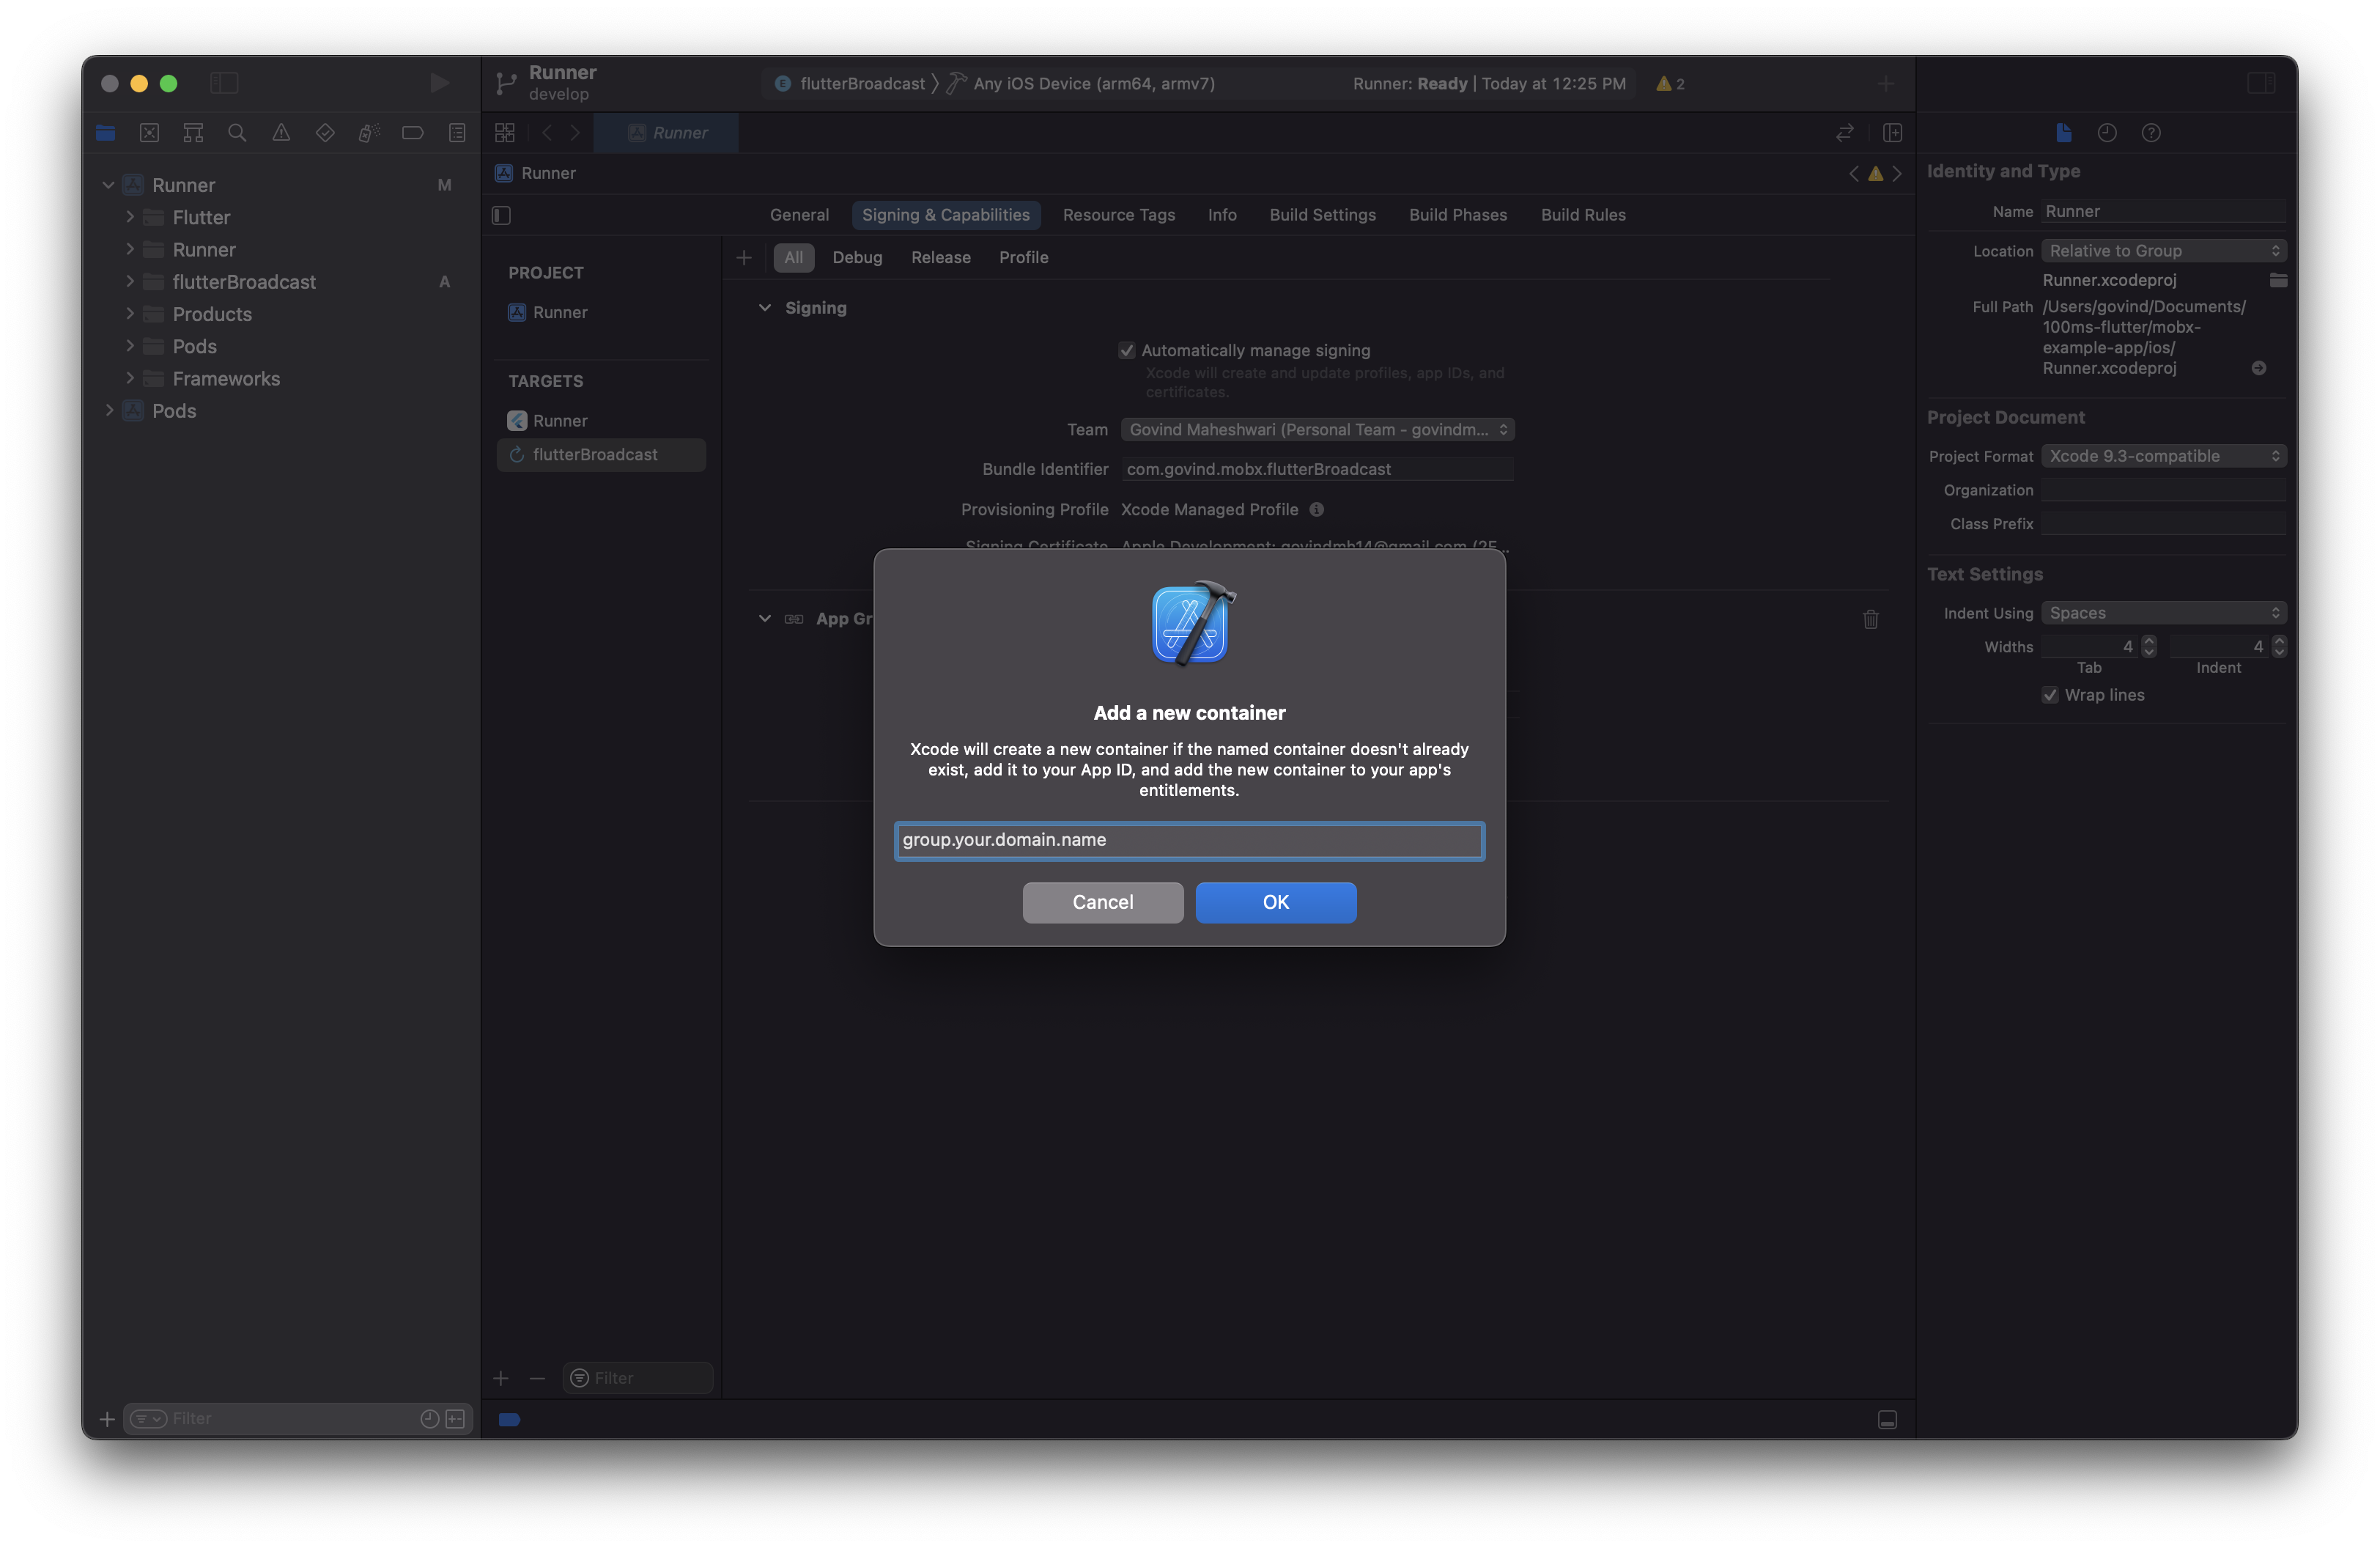Expand the Products group in the navigator

click(x=130, y=313)
